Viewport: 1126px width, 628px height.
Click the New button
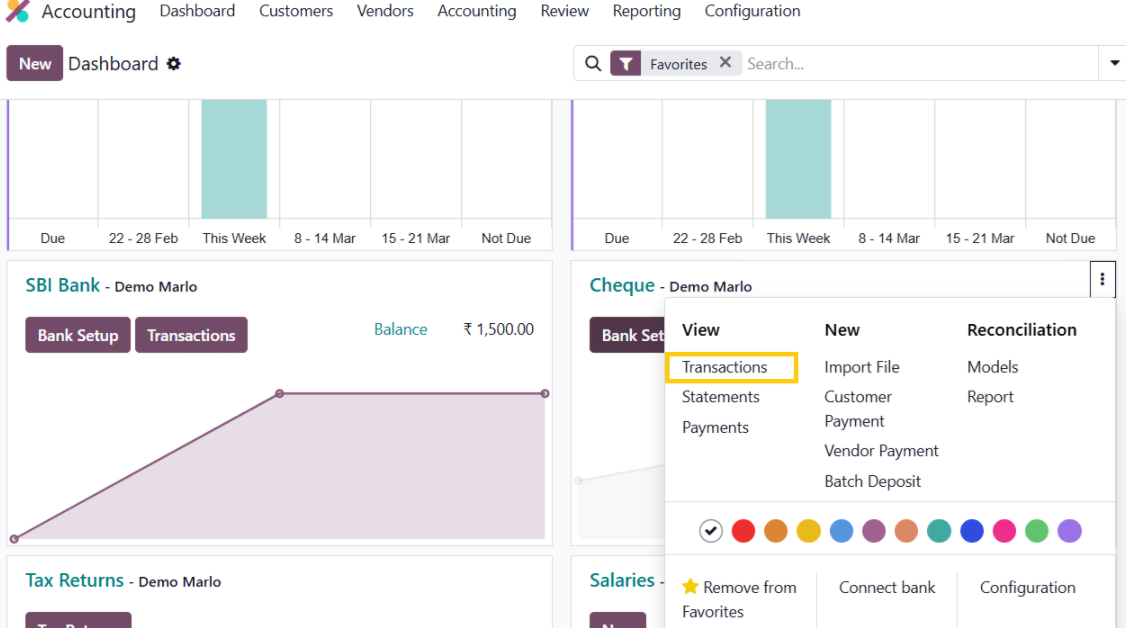pyautogui.click(x=35, y=64)
